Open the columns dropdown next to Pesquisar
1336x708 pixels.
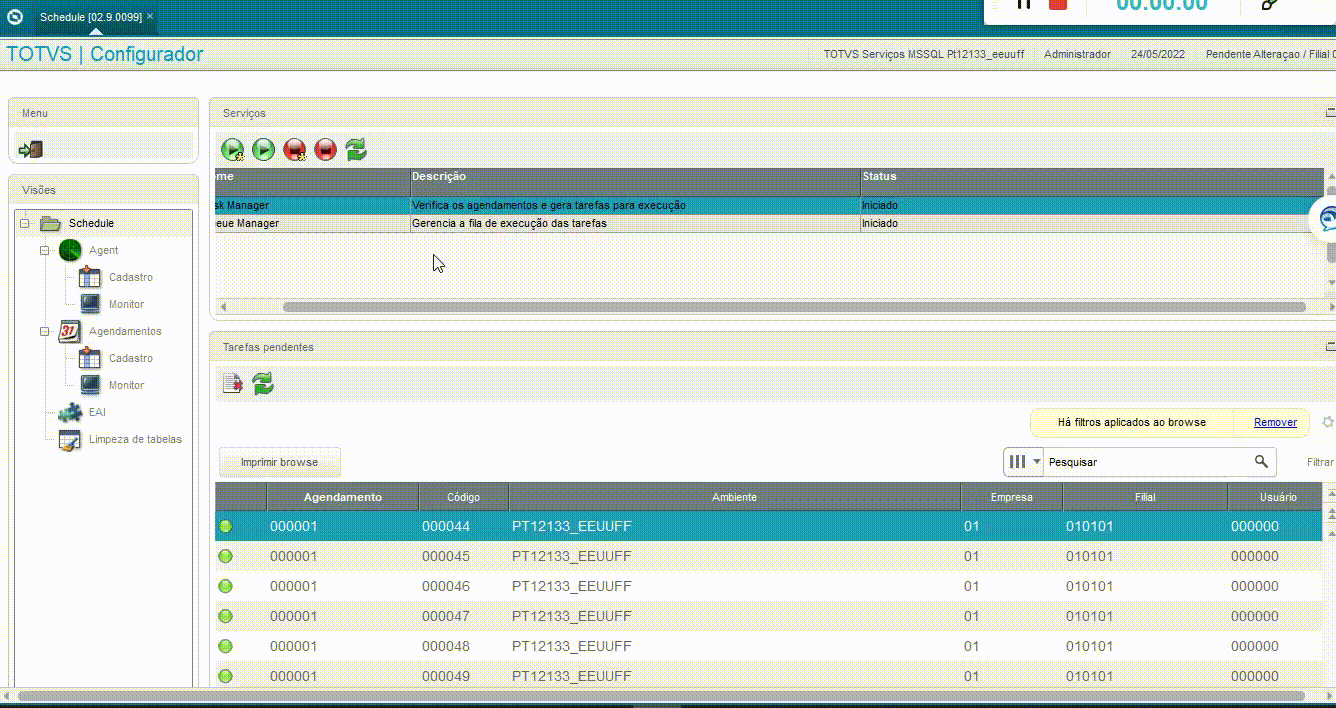pyautogui.click(x=1024, y=461)
